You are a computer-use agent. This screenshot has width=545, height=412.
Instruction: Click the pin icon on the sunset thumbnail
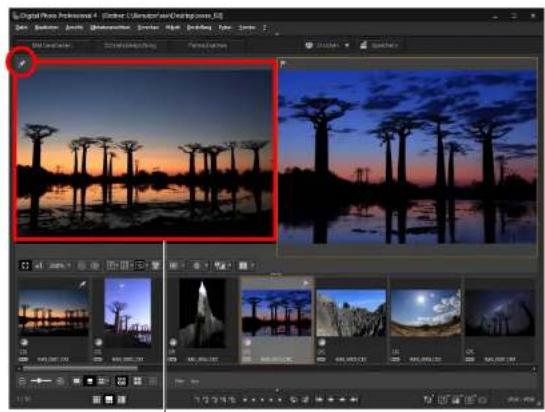(x=82, y=285)
